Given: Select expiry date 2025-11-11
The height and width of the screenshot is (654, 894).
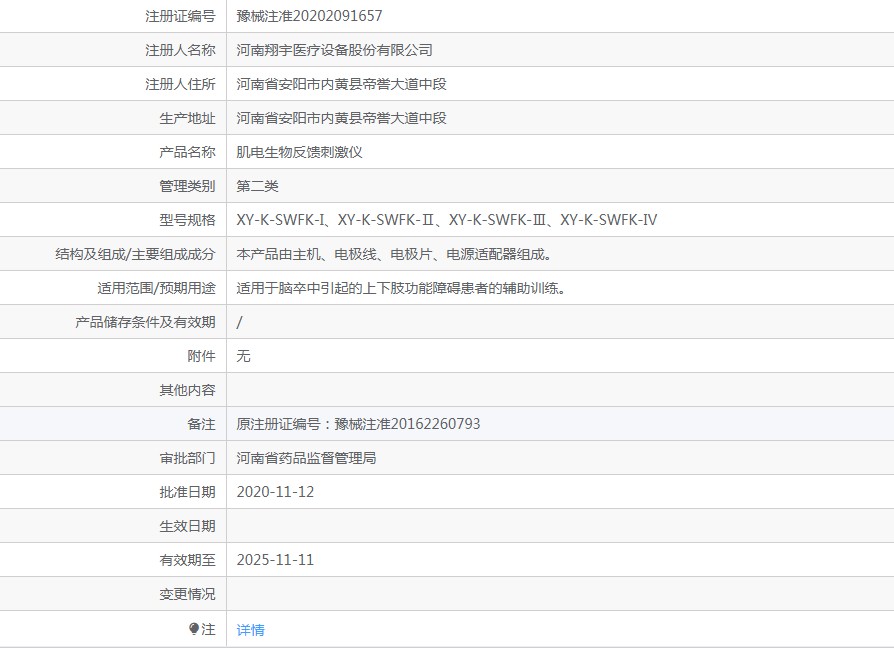Looking at the screenshot, I should (x=275, y=560).
